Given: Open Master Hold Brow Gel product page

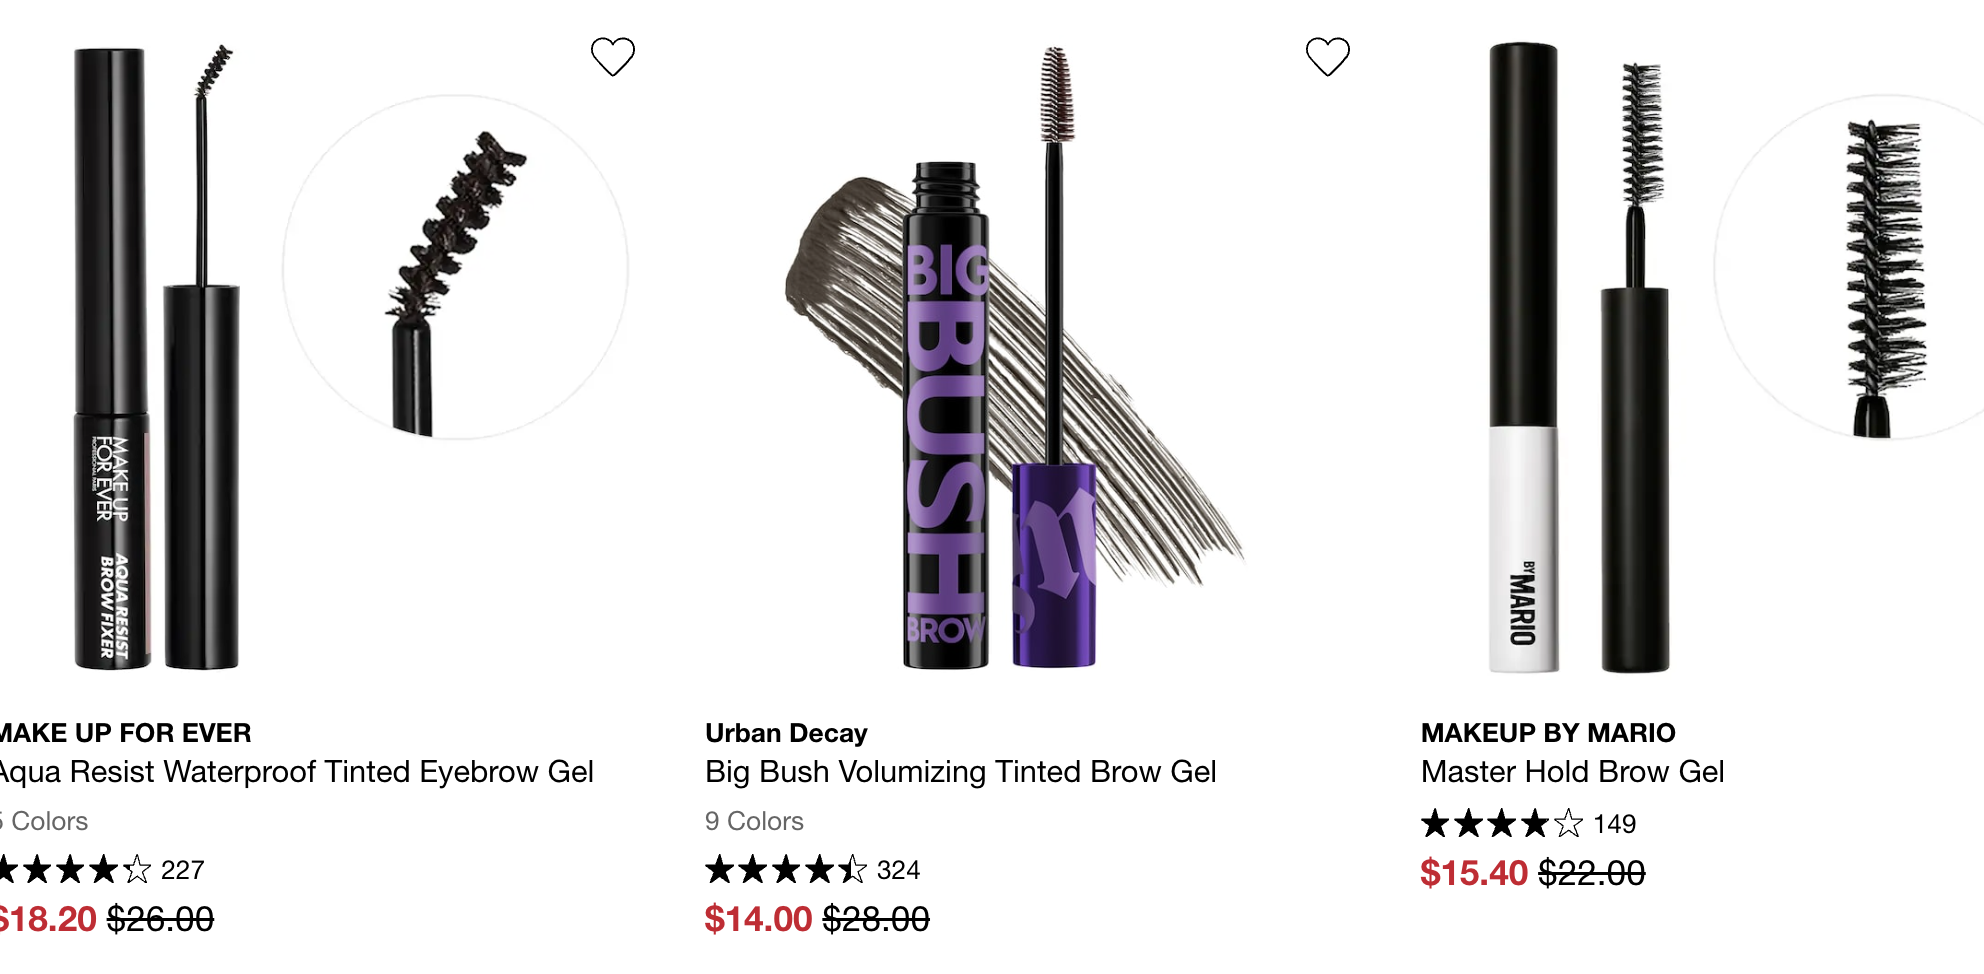Looking at the screenshot, I should (x=1572, y=772).
